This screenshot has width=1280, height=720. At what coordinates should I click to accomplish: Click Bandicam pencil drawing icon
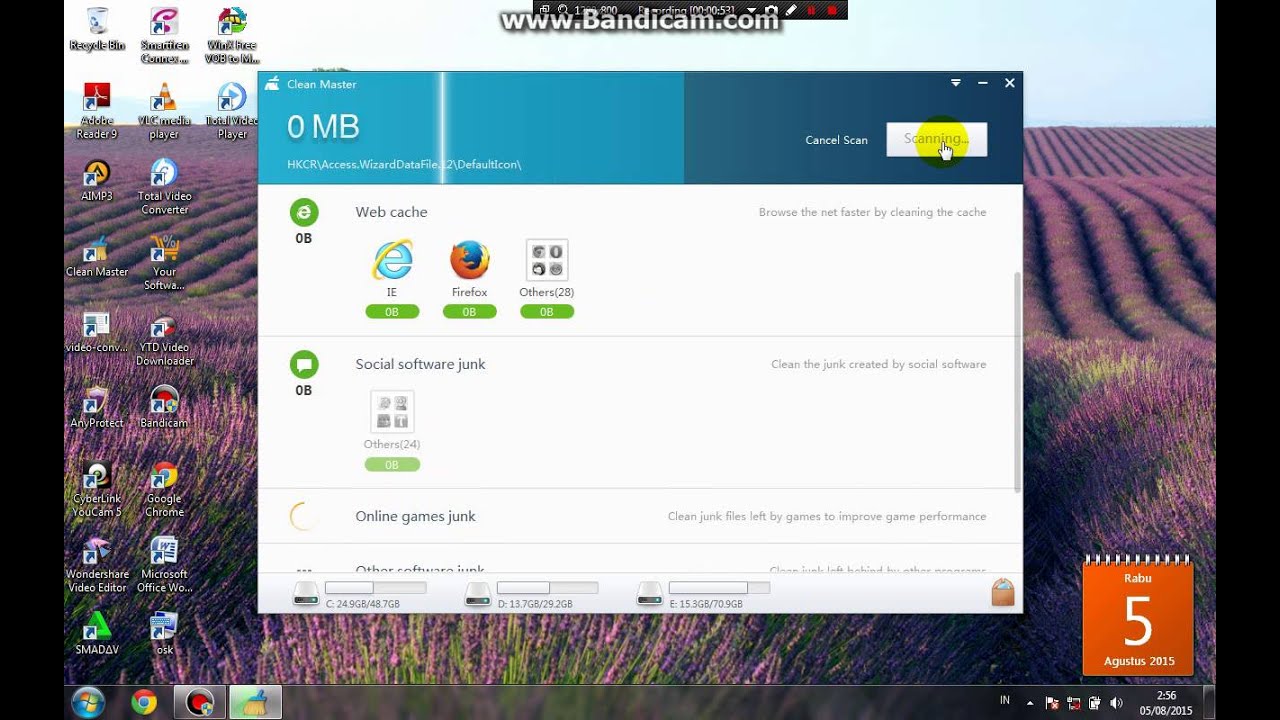click(791, 10)
